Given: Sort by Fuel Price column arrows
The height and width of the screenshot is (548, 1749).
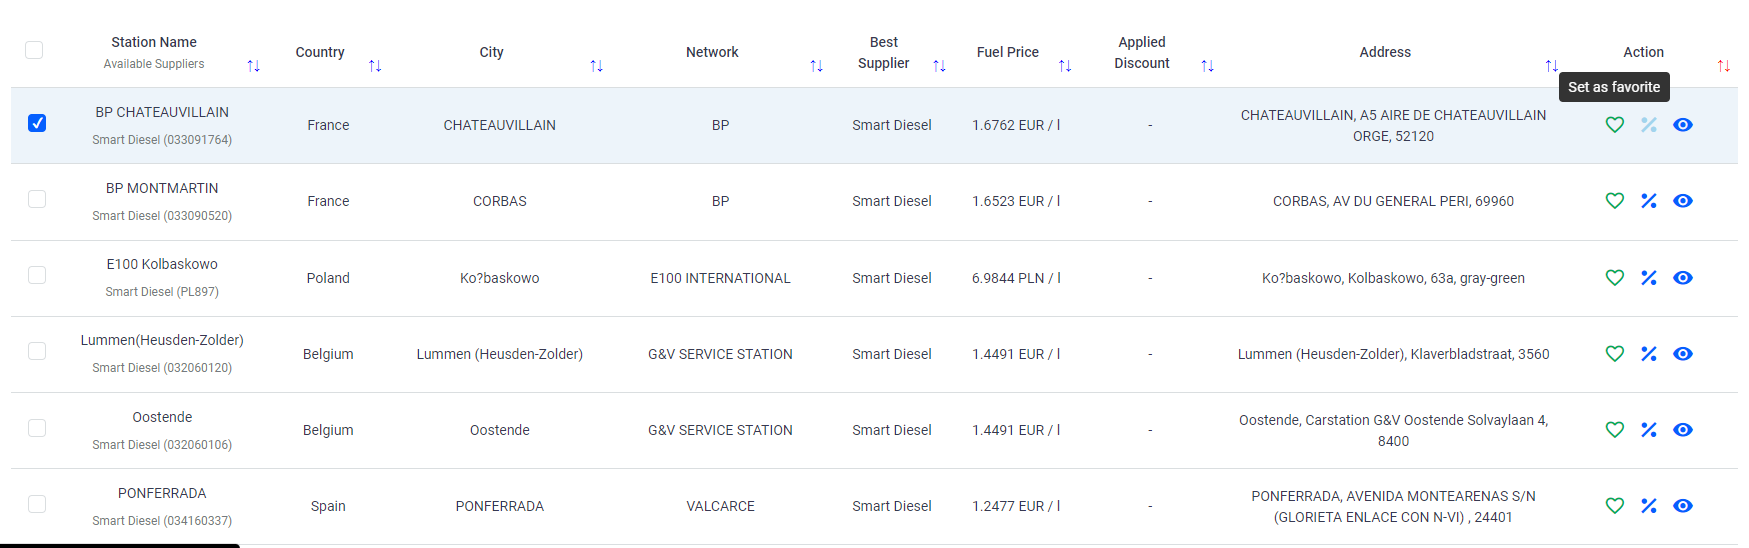Looking at the screenshot, I should 1064,66.
